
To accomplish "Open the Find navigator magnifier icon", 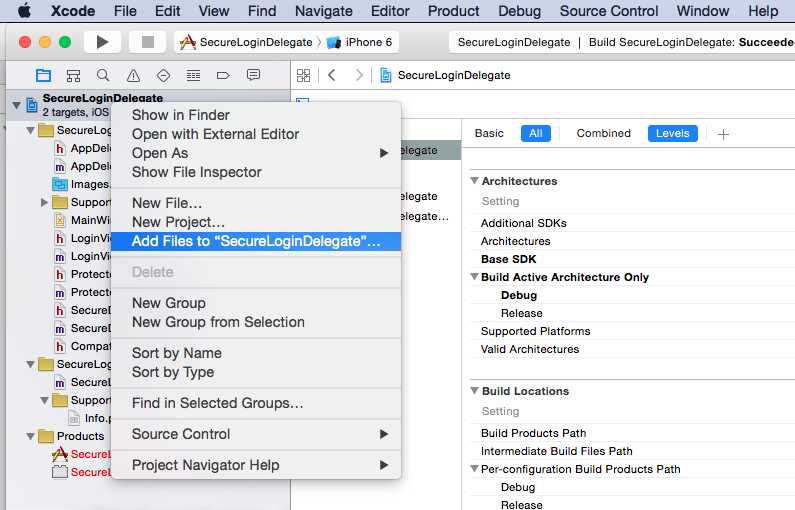I will point(103,76).
